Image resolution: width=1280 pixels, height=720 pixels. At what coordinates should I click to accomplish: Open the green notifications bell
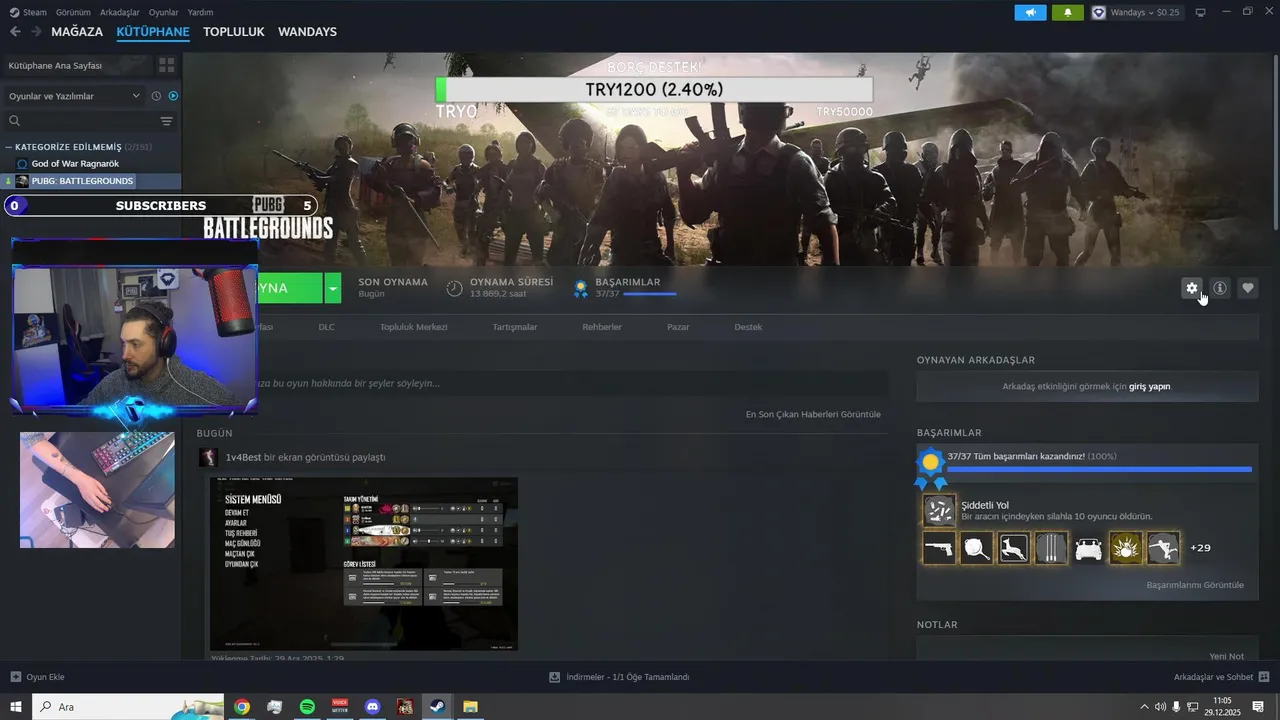[1068, 12]
